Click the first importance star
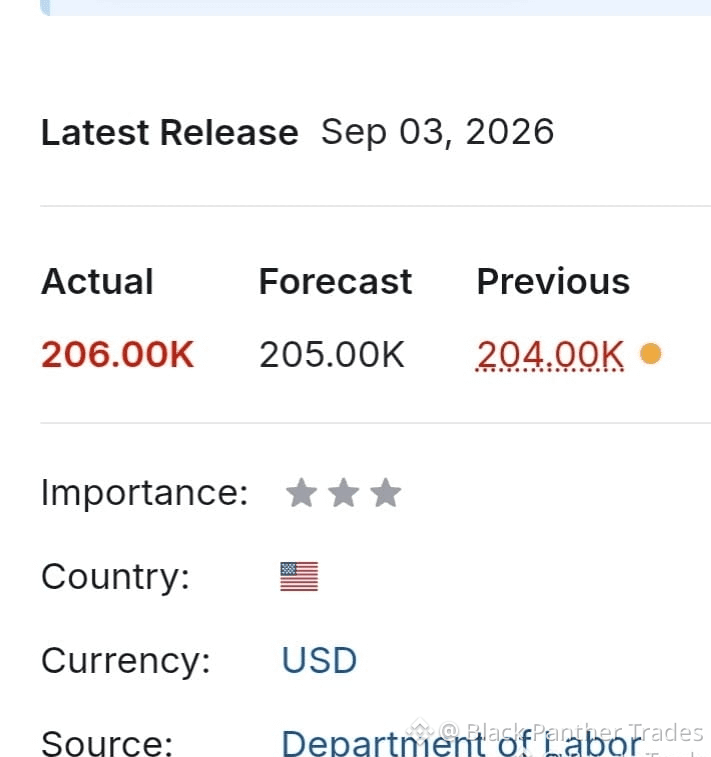Image resolution: width=711 pixels, height=757 pixels. coord(301,493)
